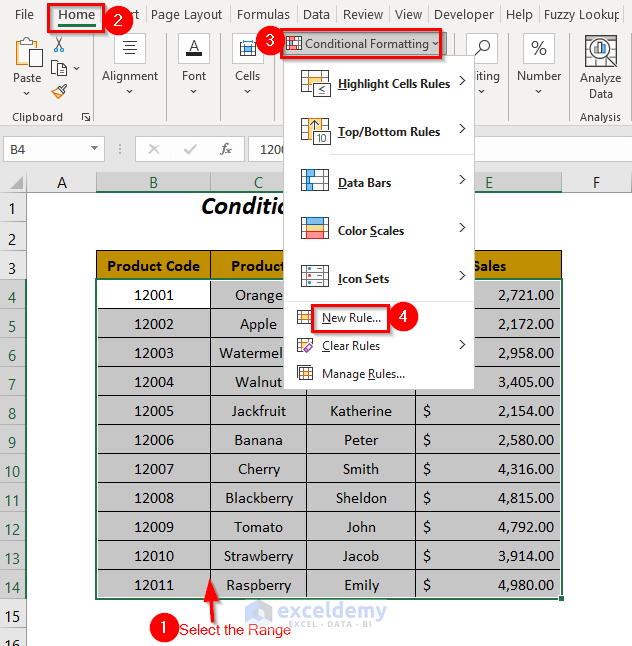Open the Conditional Formatting dropdown
Image resolution: width=632 pixels, height=646 pixels.
tap(362, 44)
